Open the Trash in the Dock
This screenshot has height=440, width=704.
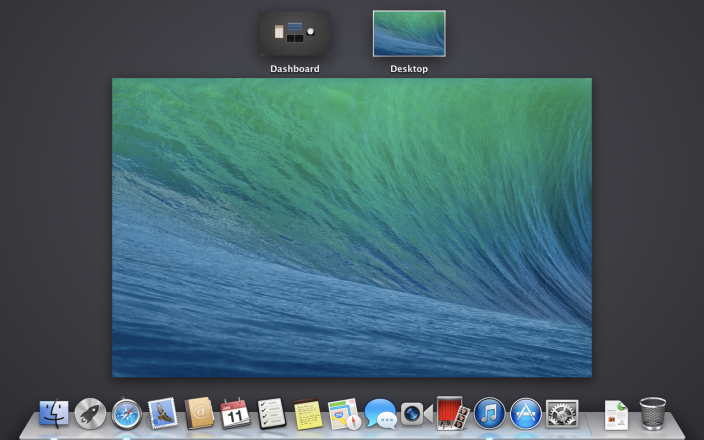653,413
